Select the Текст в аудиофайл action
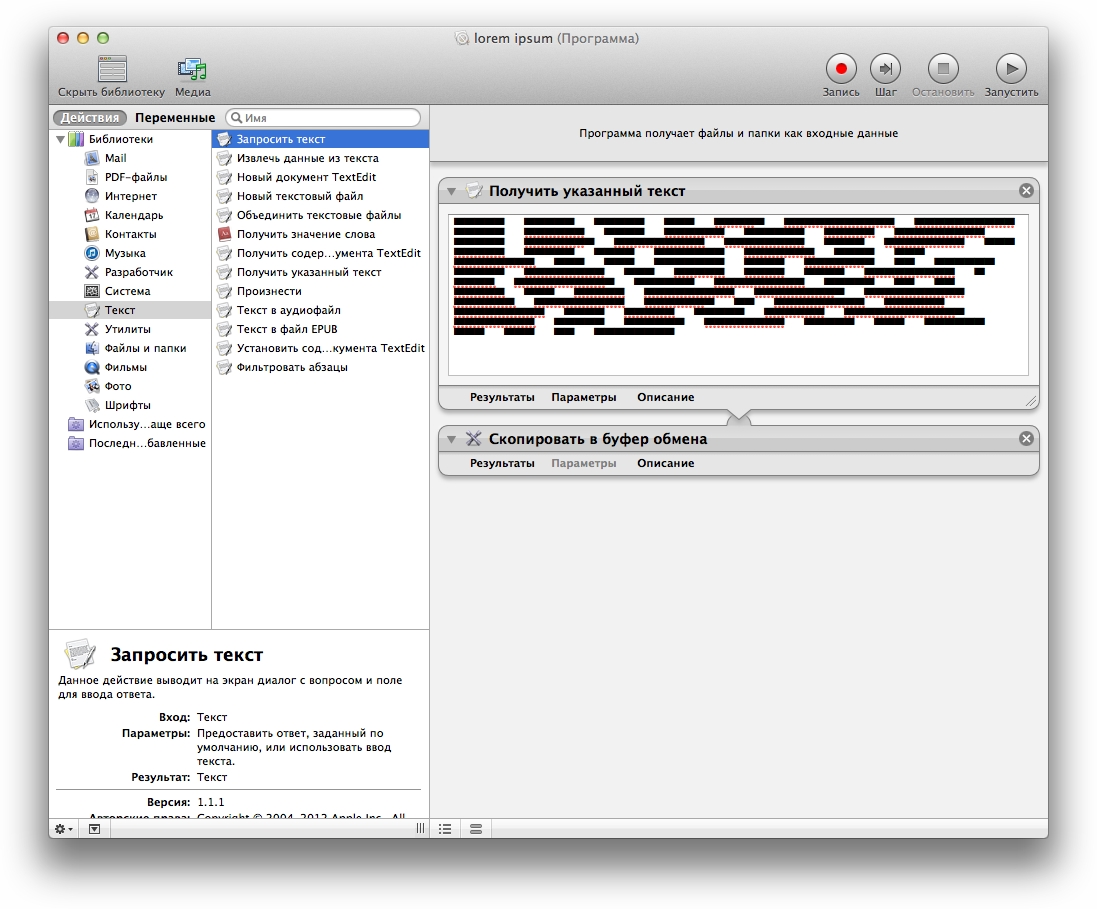Image resolution: width=1097 pixels, height=909 pixels. (x=320, y=309)
